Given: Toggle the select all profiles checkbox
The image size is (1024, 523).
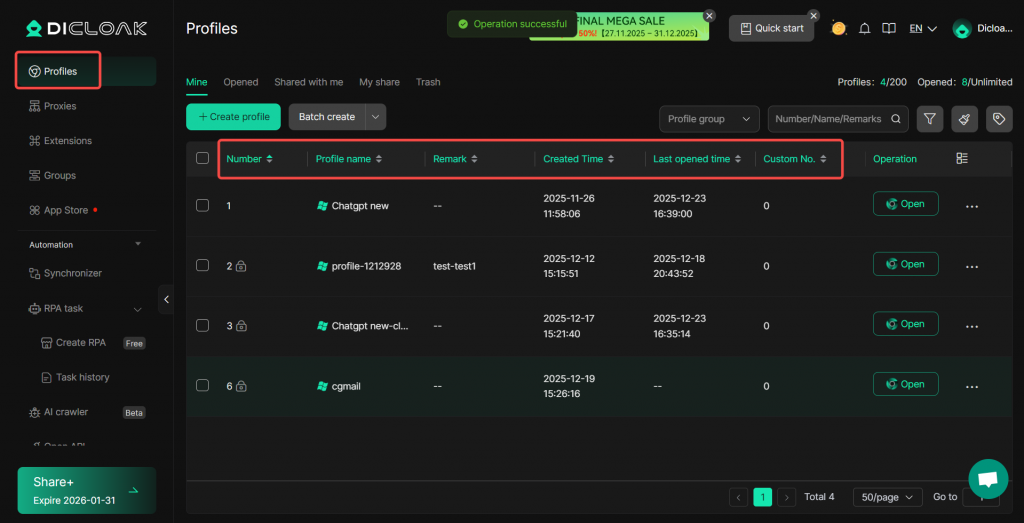Looking at the screenshot, I should (203, 158).
